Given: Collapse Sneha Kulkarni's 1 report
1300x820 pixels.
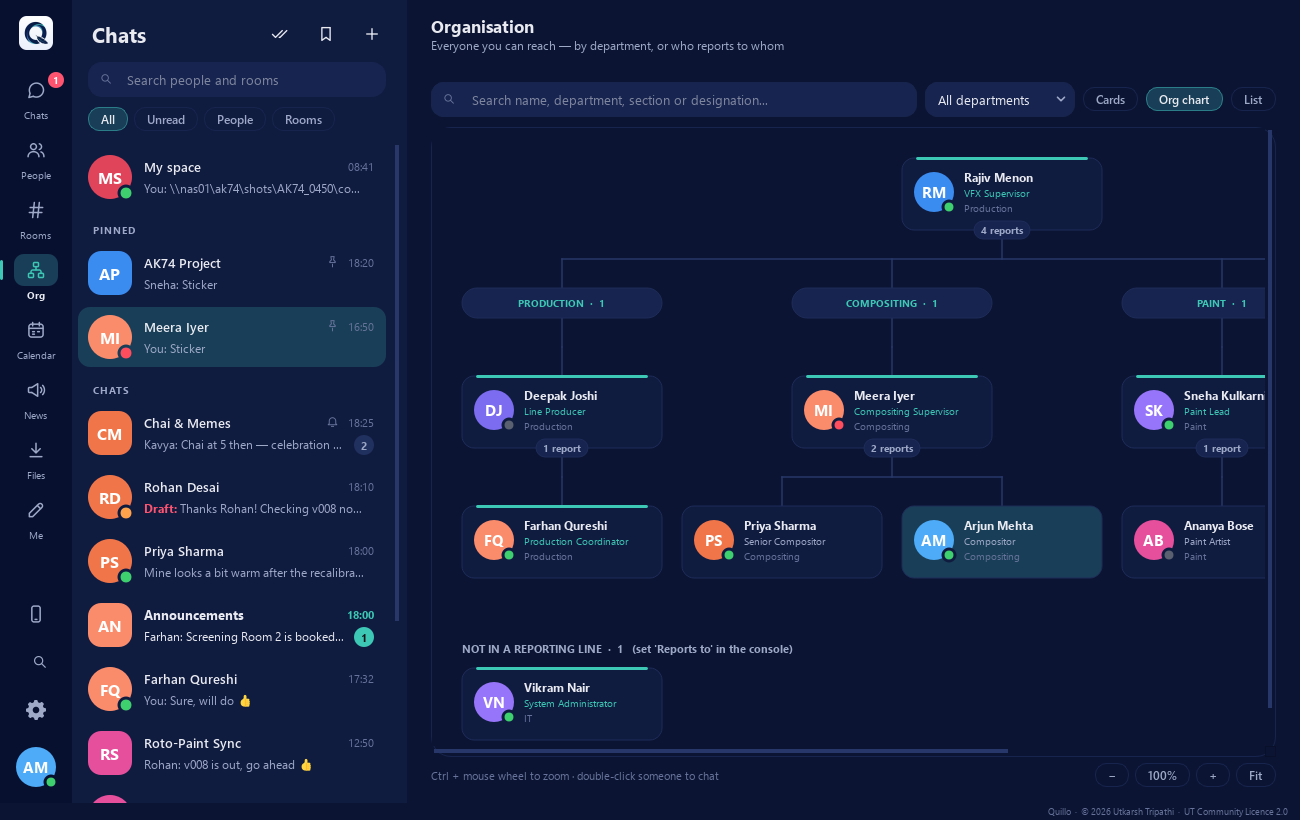Looking at the screenshot, I should point(1222,448).
